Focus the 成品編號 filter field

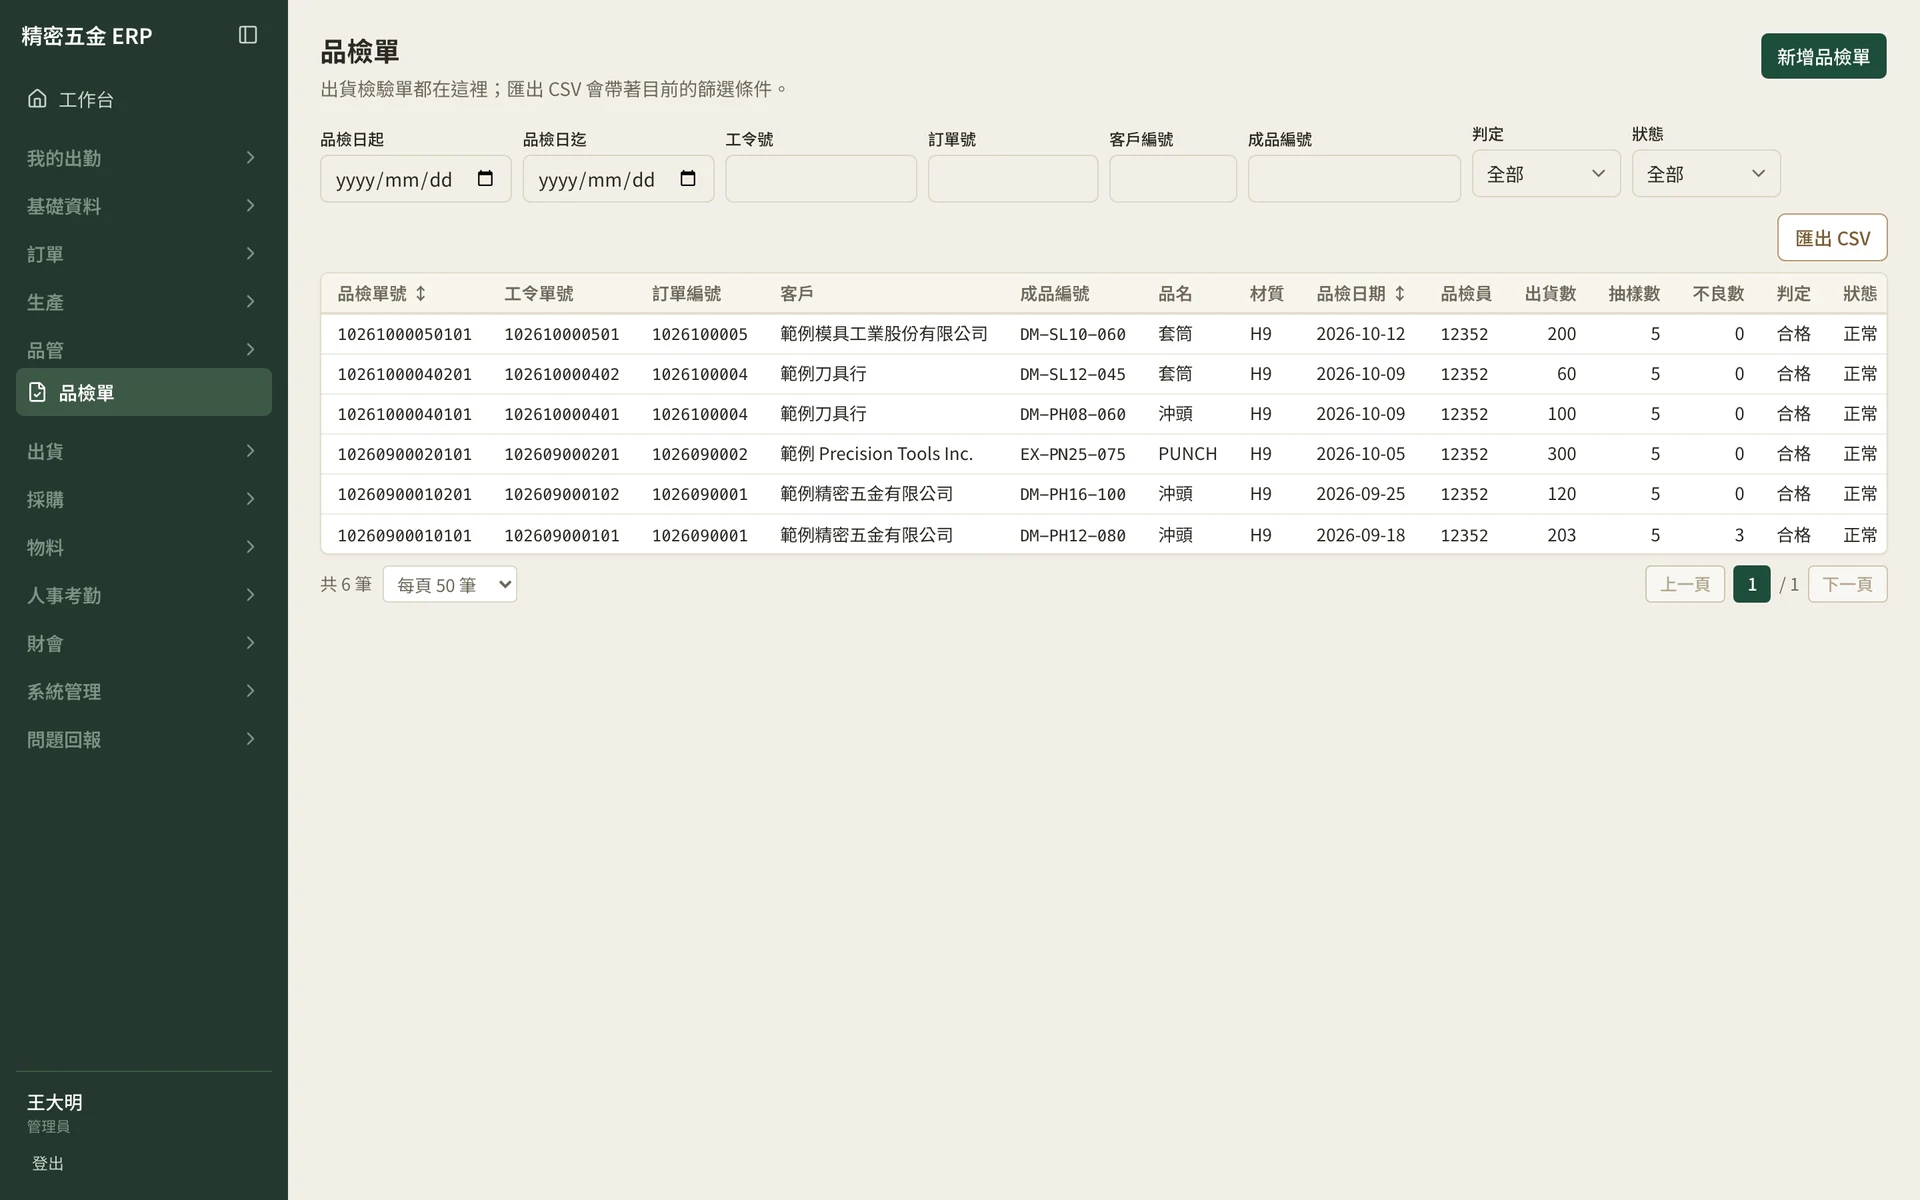click(1354, 179)
